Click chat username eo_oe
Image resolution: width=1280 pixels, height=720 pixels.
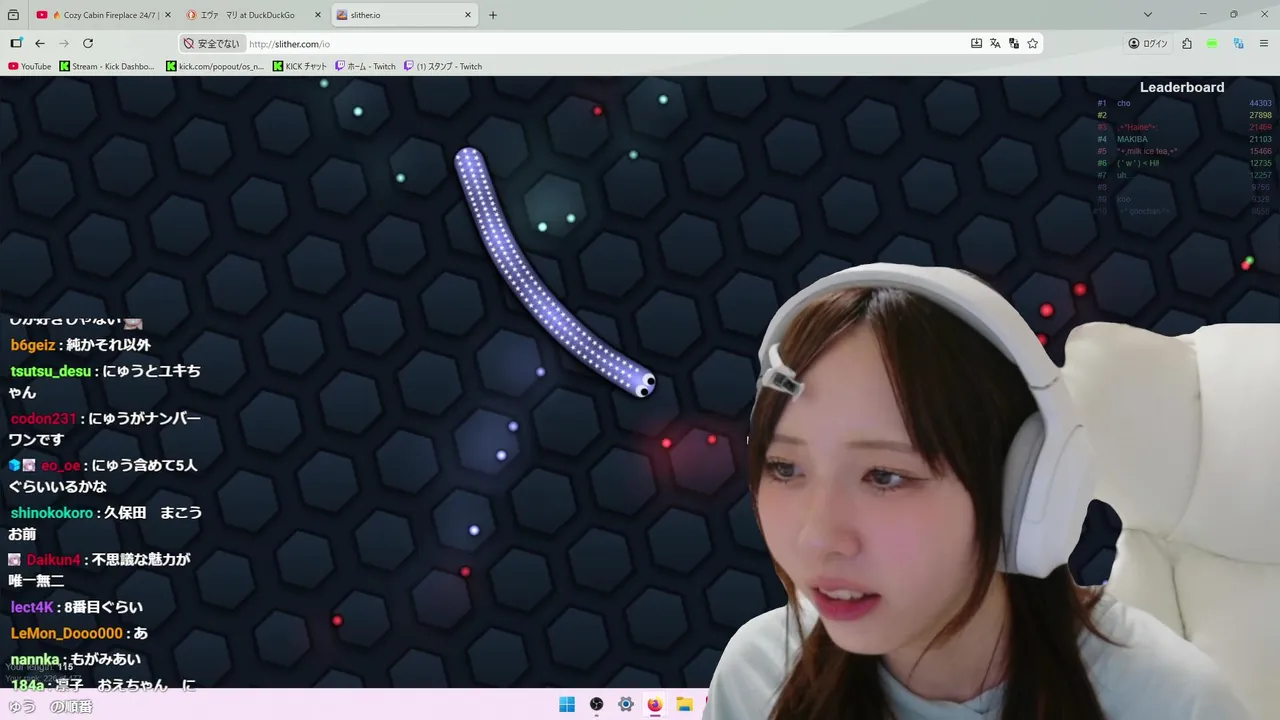tap(60, 466)
